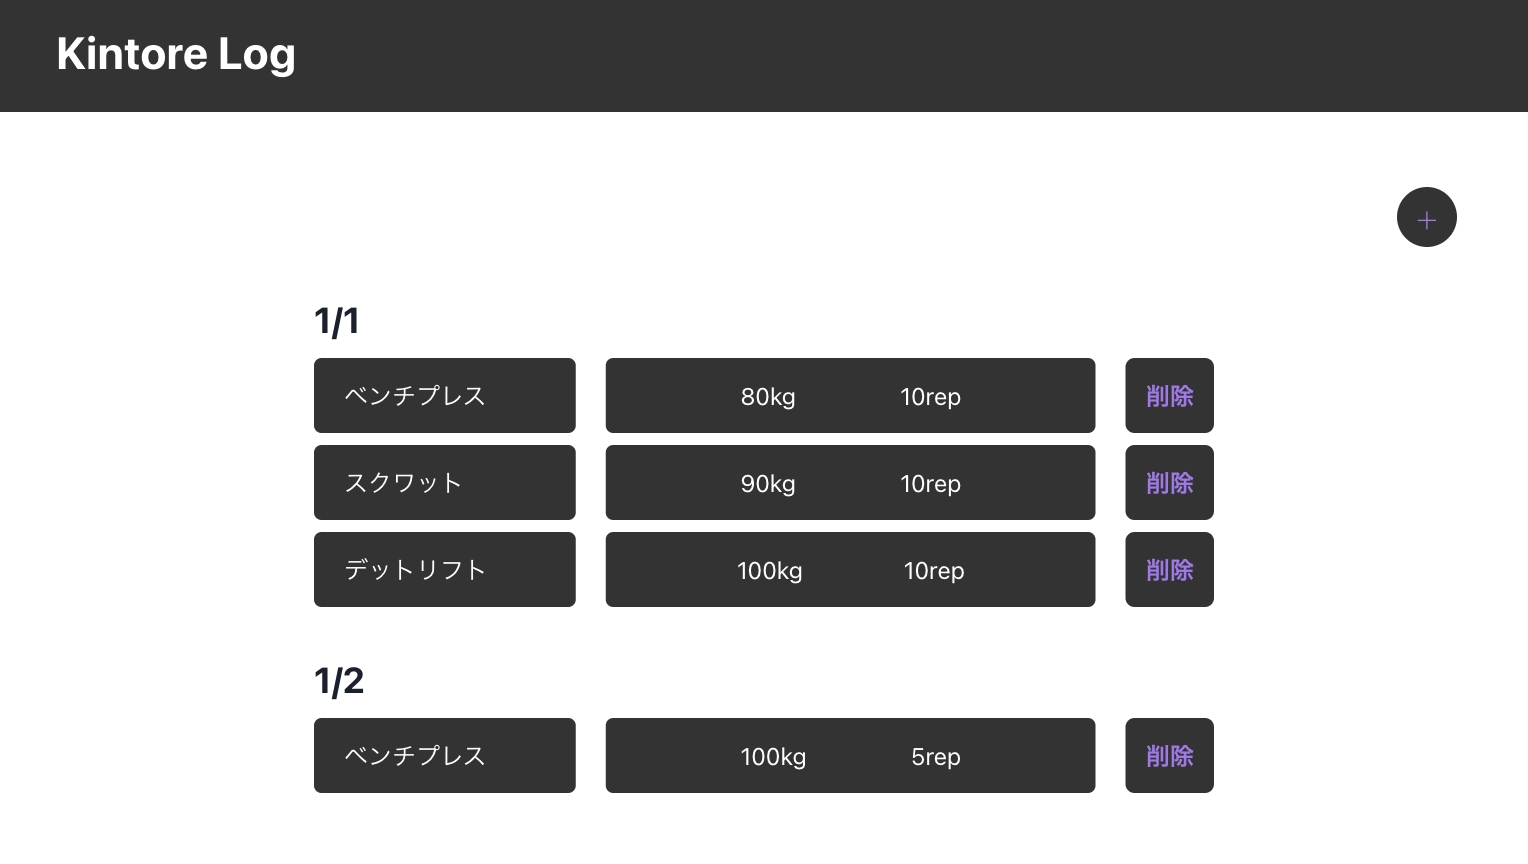The height and width of the screenshot is (864, 1528).
Task: Click 削除 beside the デットリフト row
Action: point(1169,570)
